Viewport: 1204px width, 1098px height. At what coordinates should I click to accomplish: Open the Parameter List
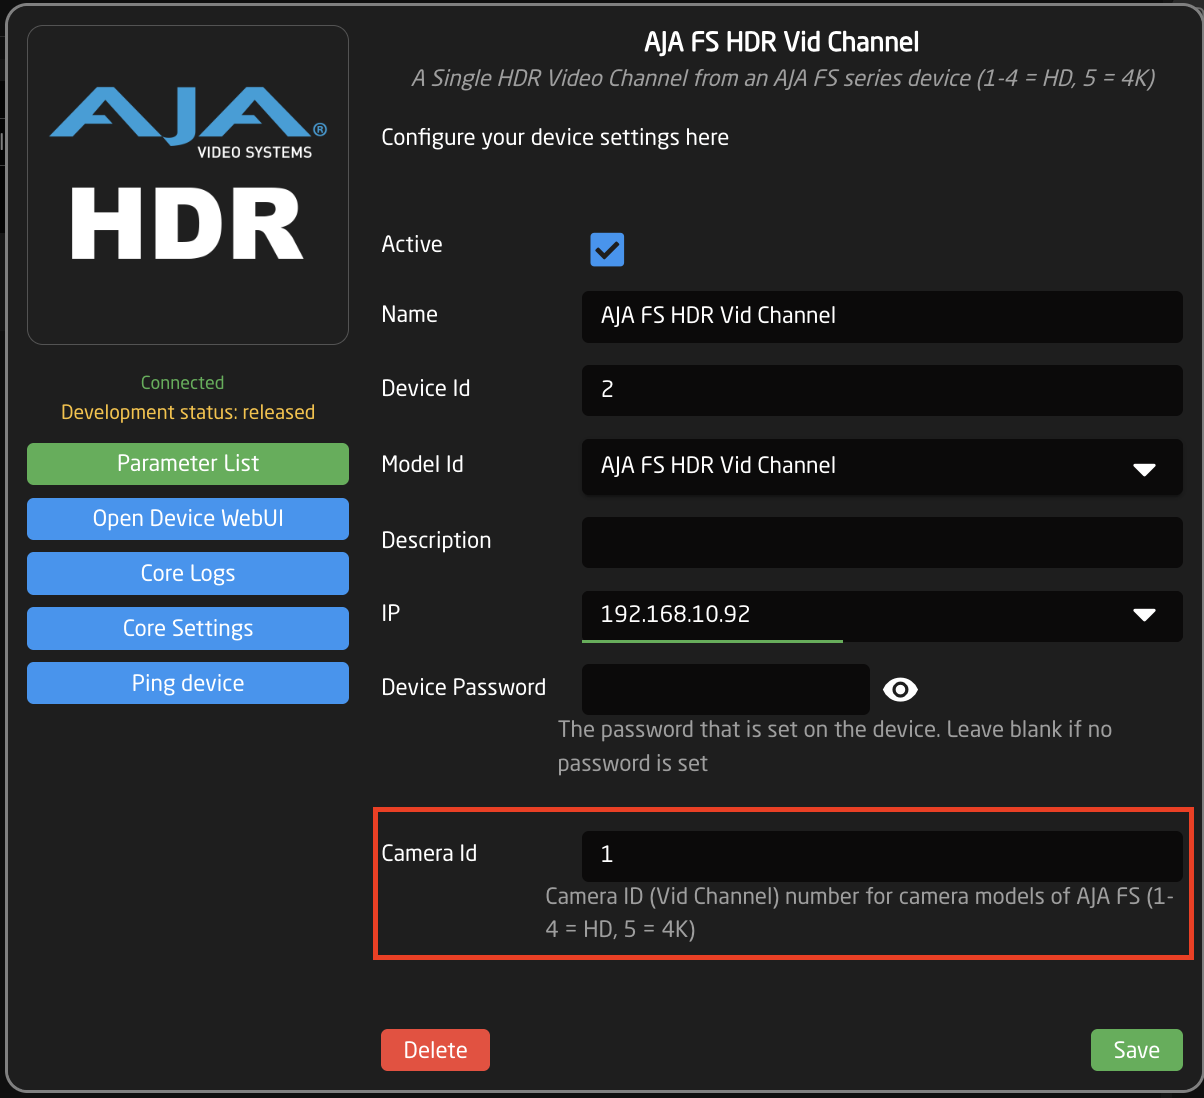point(188,464)
